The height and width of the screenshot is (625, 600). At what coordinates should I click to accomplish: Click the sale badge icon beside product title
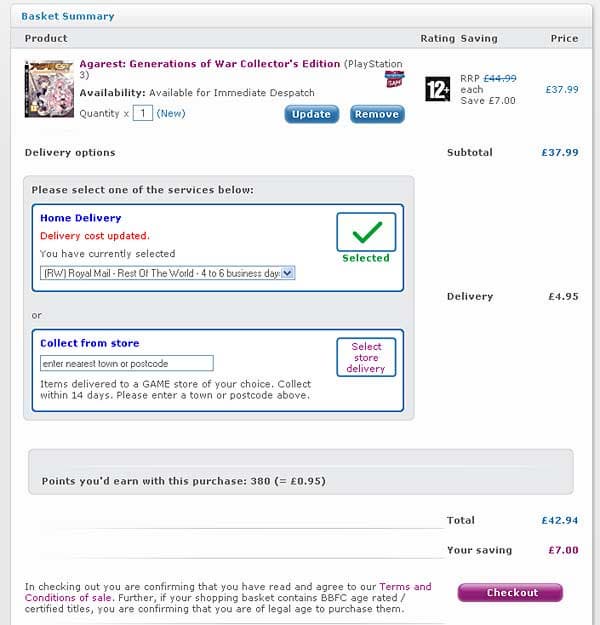click(394, 78)
